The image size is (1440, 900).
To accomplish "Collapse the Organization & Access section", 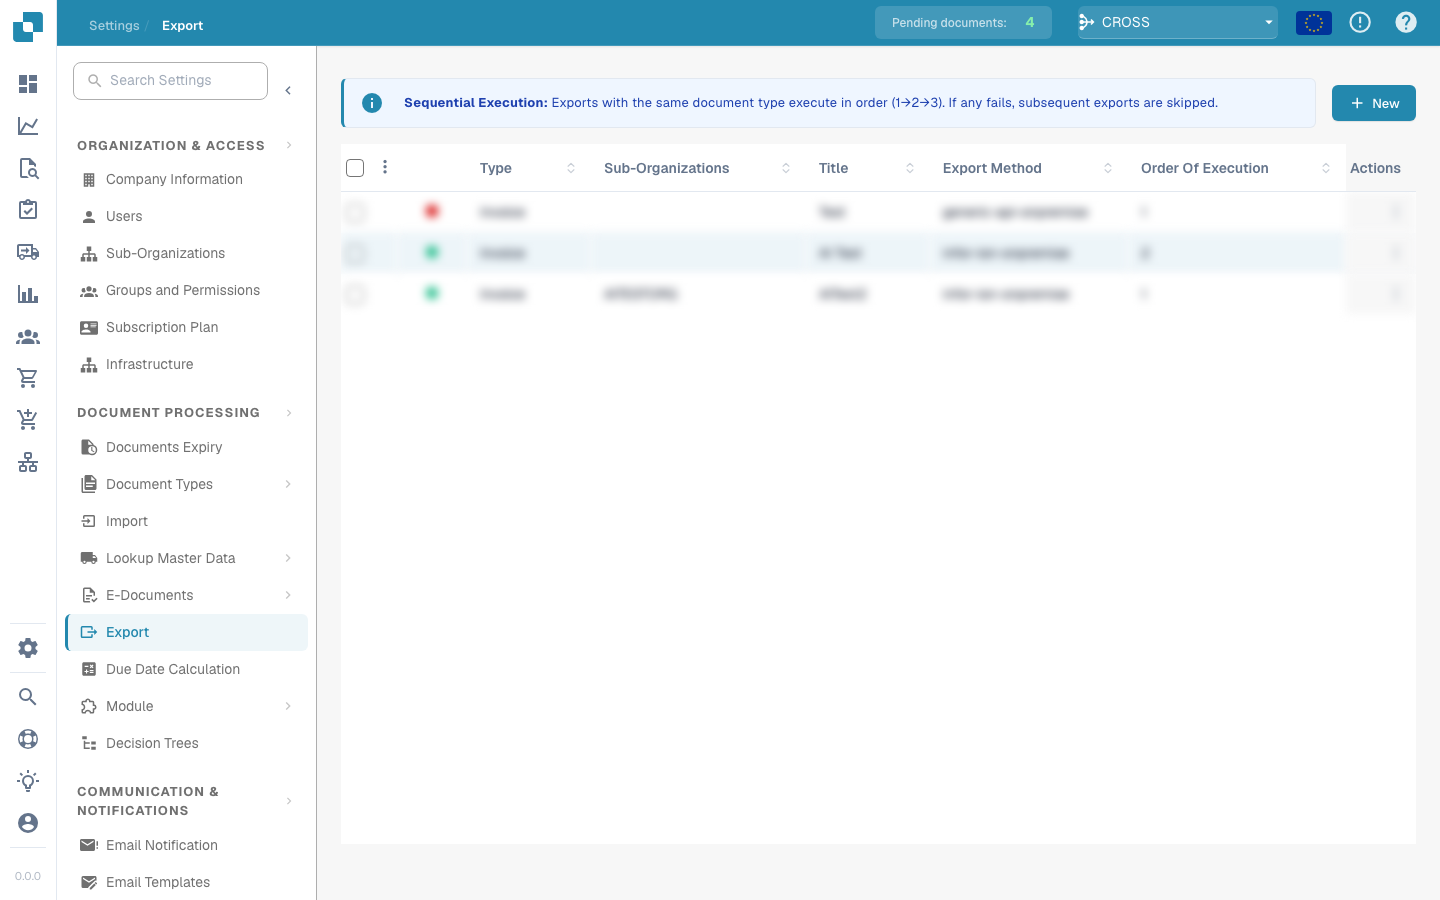I will (x=289, y=145).
